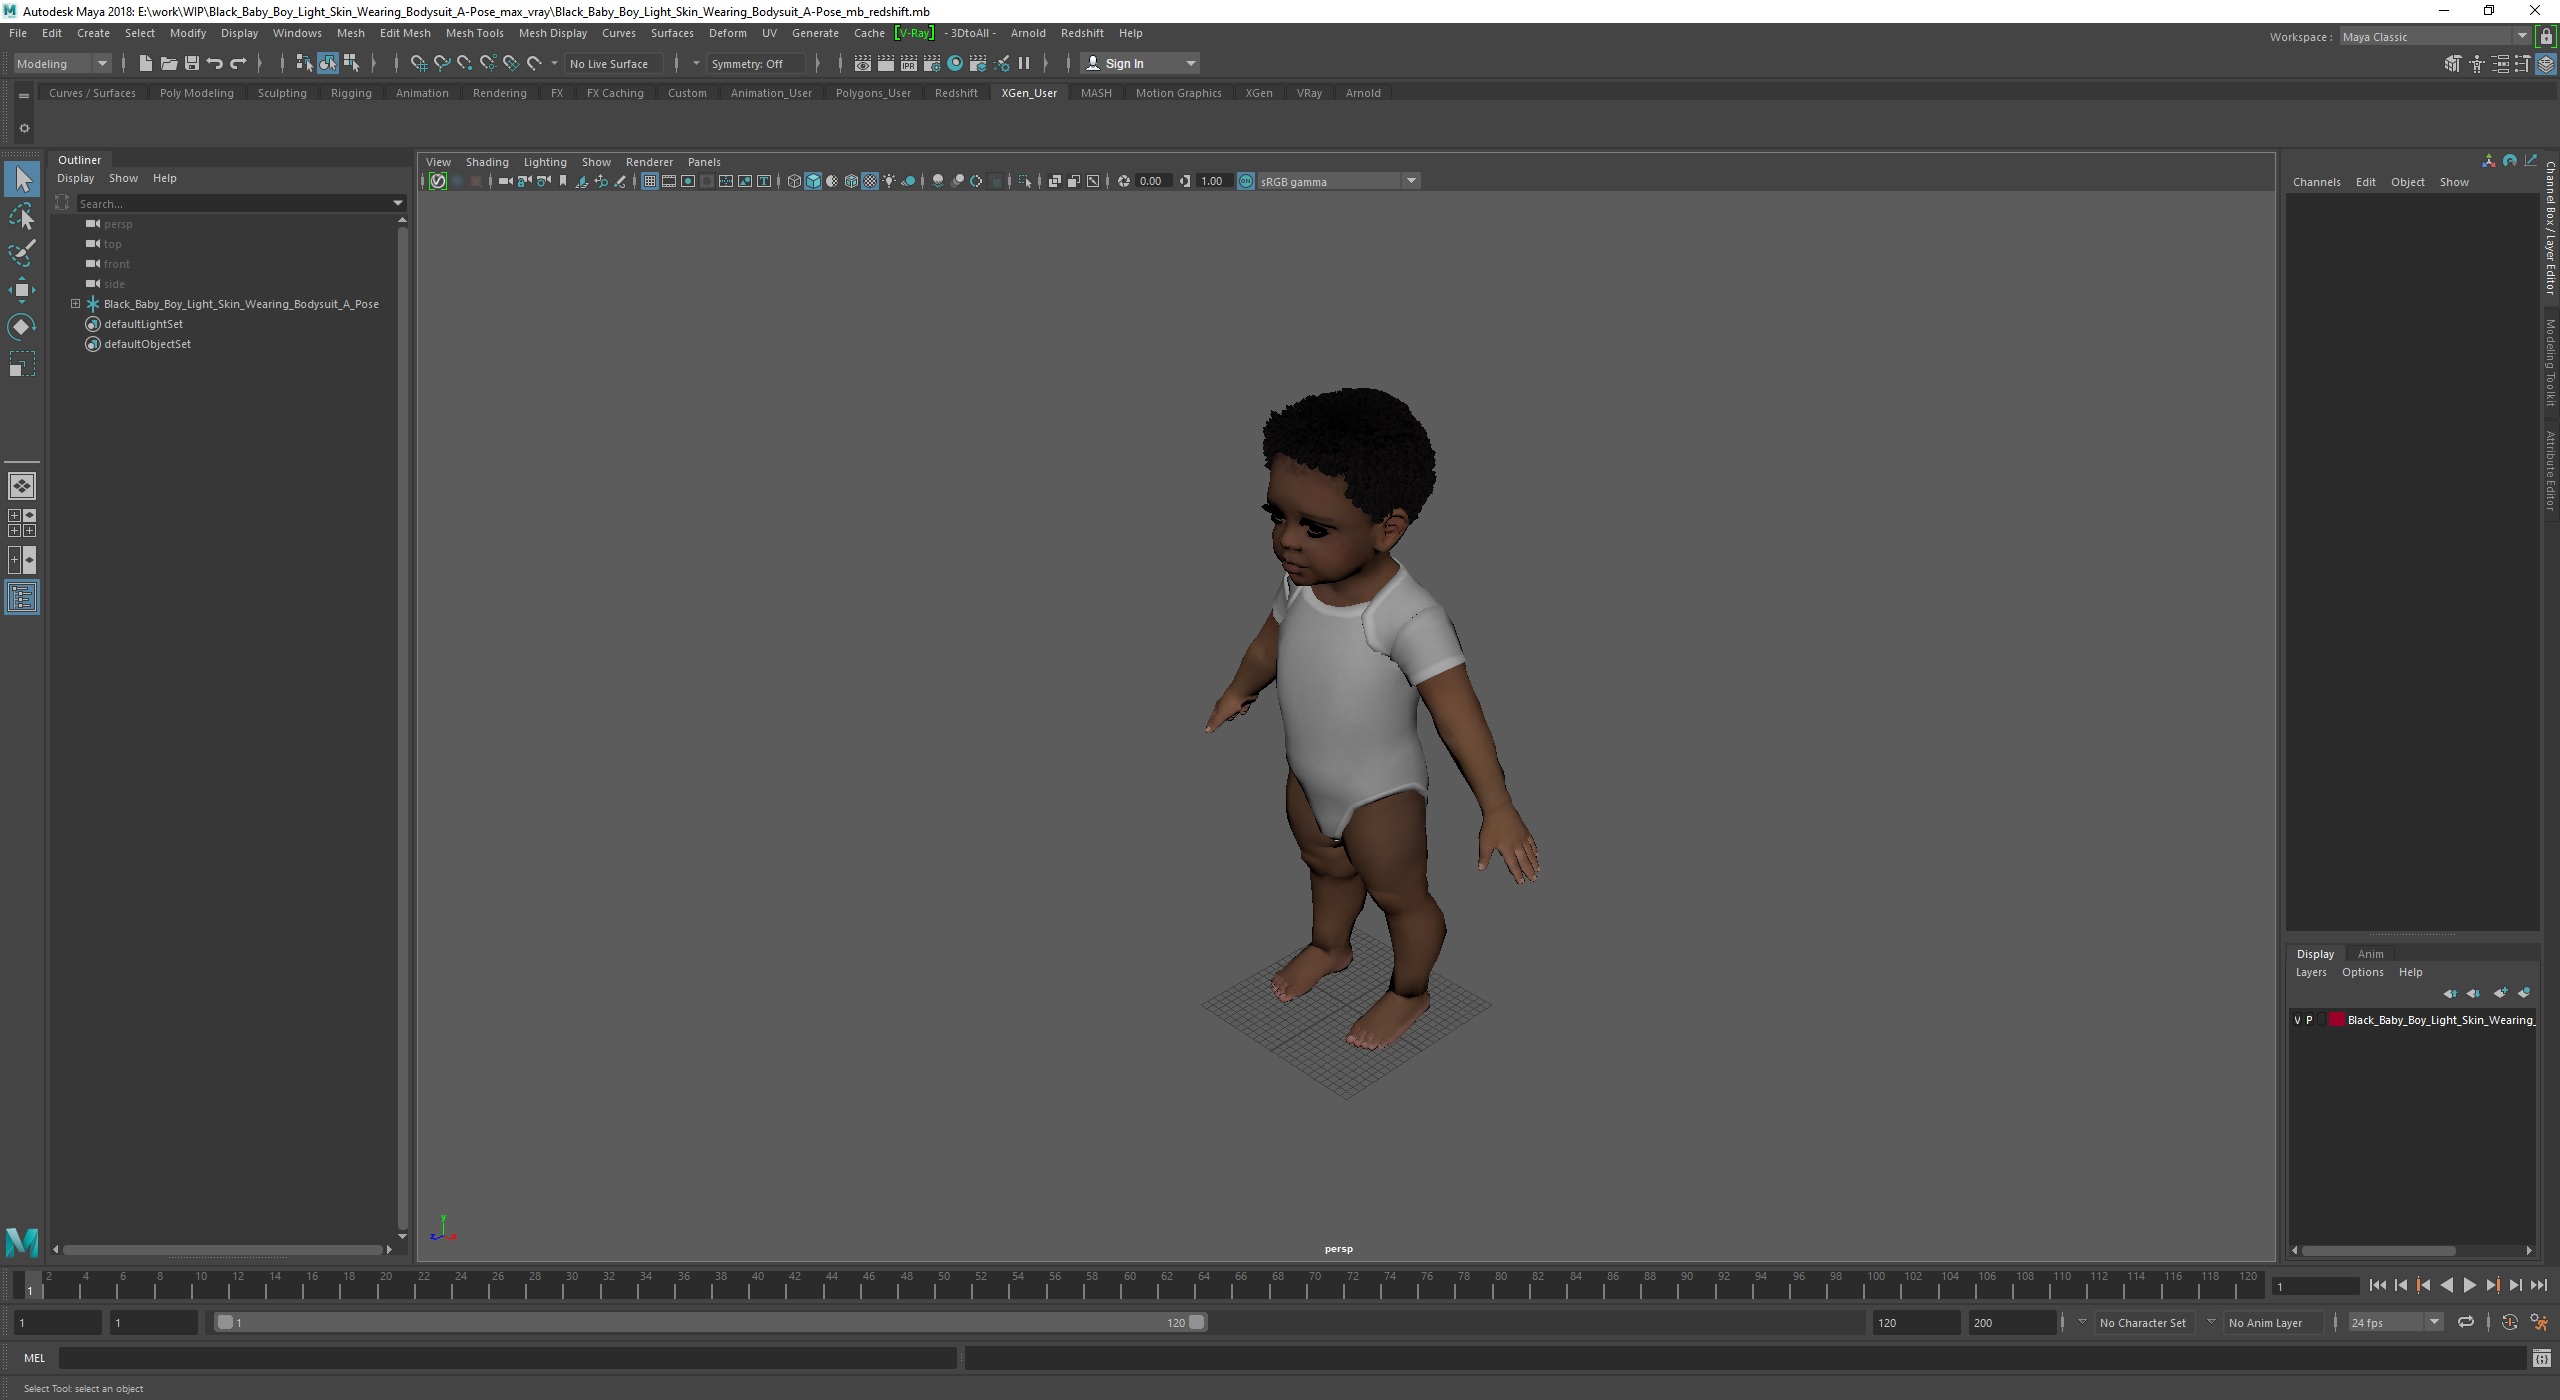Expand Black_Baby_Boy group in Outliner
This screenshot has height=1400, width=2560.
click(x=75, y=304)
